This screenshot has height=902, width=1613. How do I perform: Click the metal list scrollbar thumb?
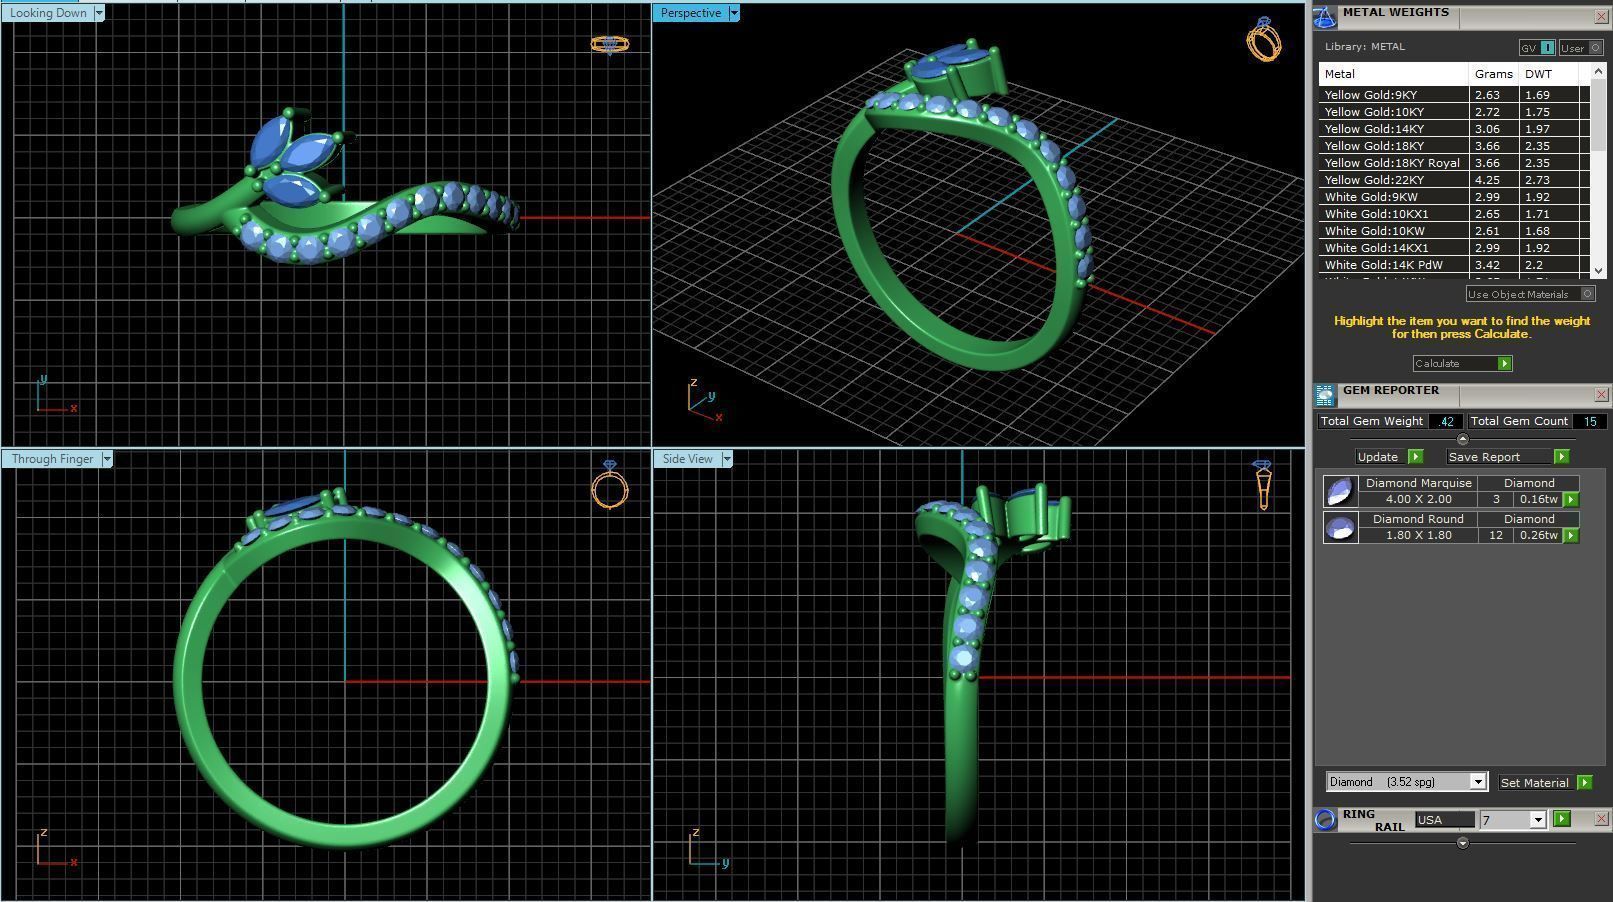(x=1598, y=115)
